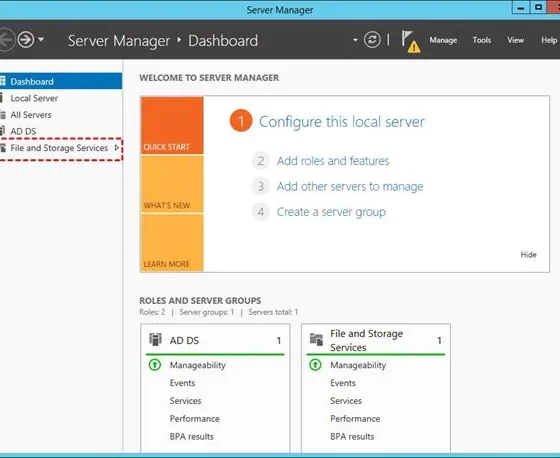Open Performance under File and Storage tile
Image resolution: width=560 pixels, height=458 pixels.
click(355, 419)
